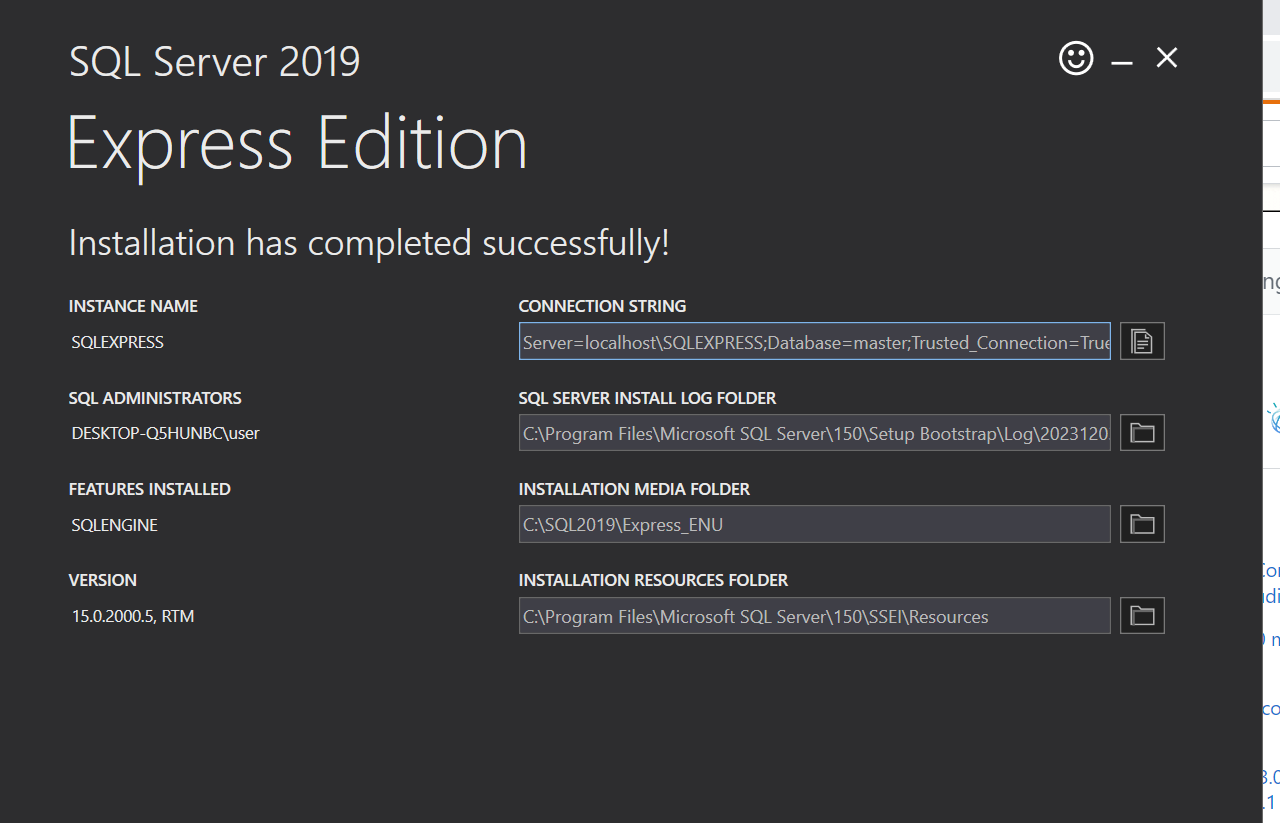The height and width of the screenshot is (823, 1280).
Task: Click the CONNECTION STRING label
Action: pos(602,306)
